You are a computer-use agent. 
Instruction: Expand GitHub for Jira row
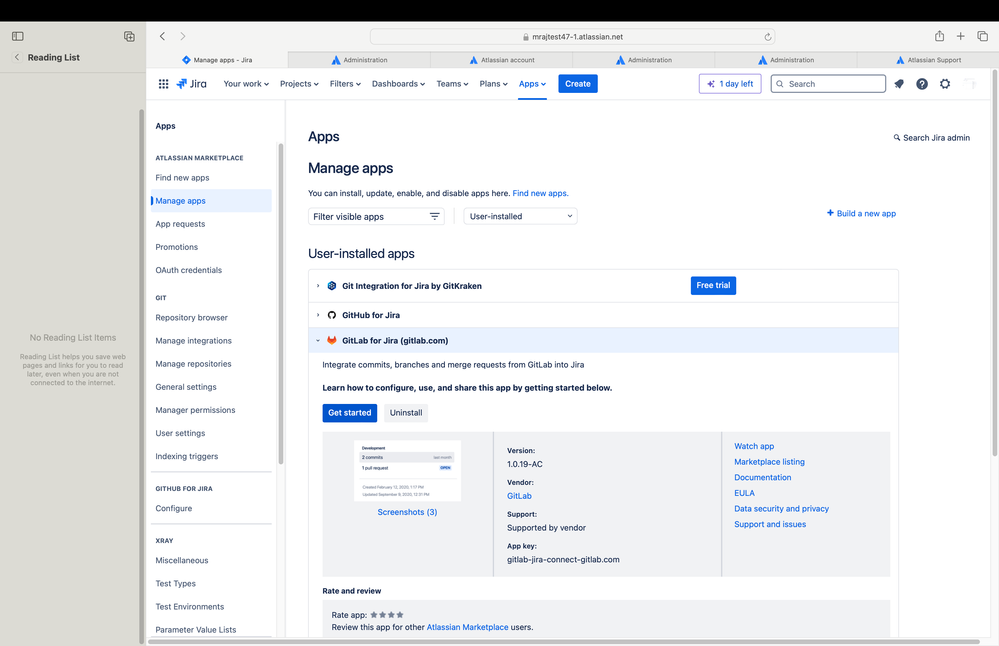318,315
